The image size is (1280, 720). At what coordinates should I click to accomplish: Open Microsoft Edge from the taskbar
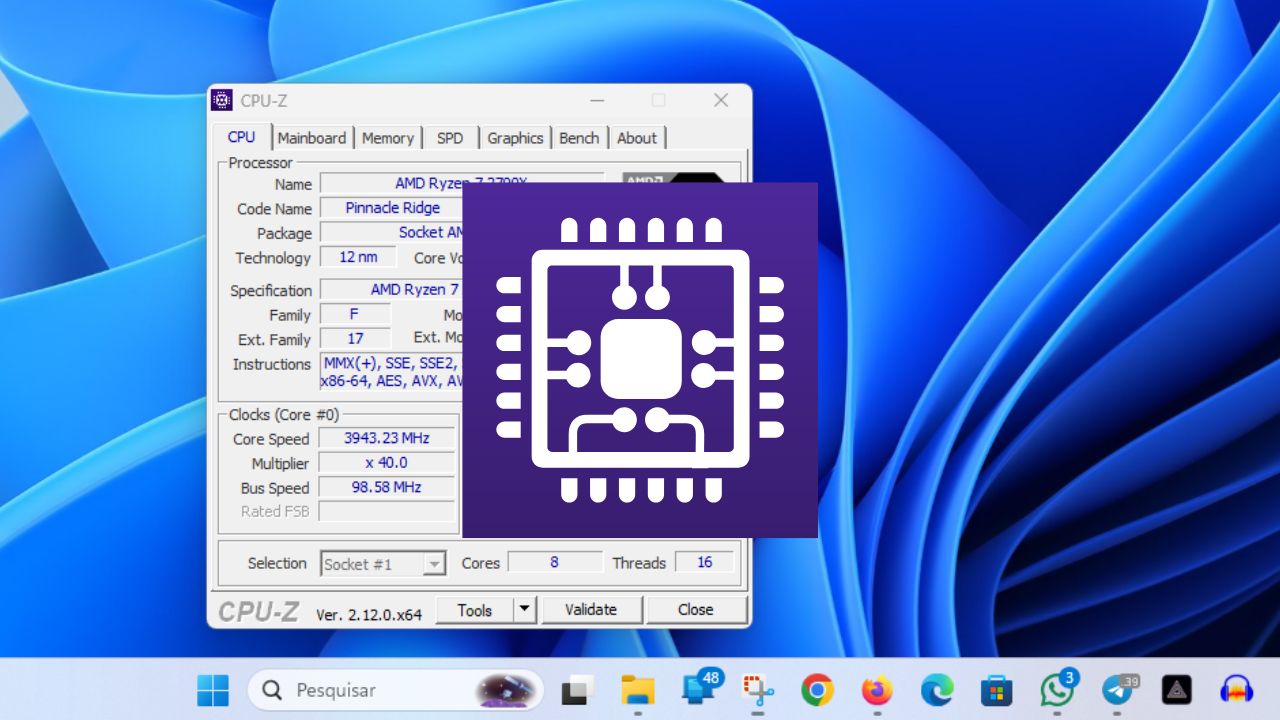click(x=937, y=690)
